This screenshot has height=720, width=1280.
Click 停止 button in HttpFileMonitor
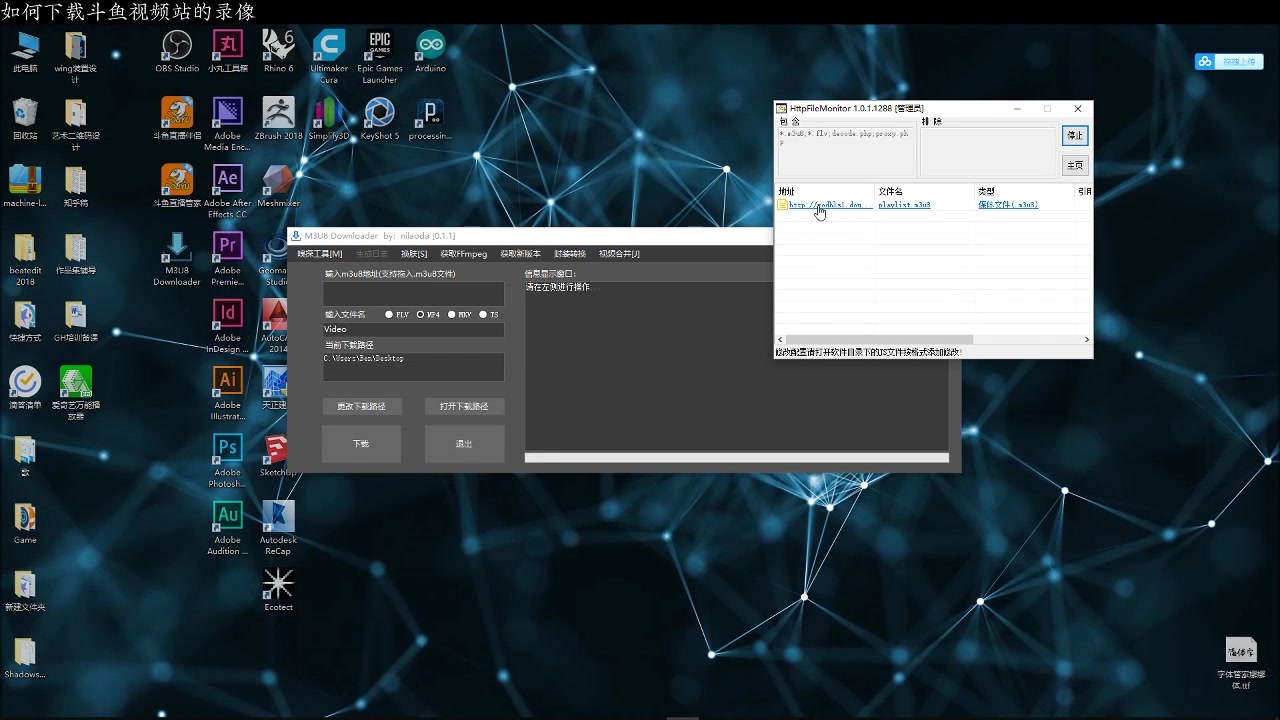(1075, 135)
